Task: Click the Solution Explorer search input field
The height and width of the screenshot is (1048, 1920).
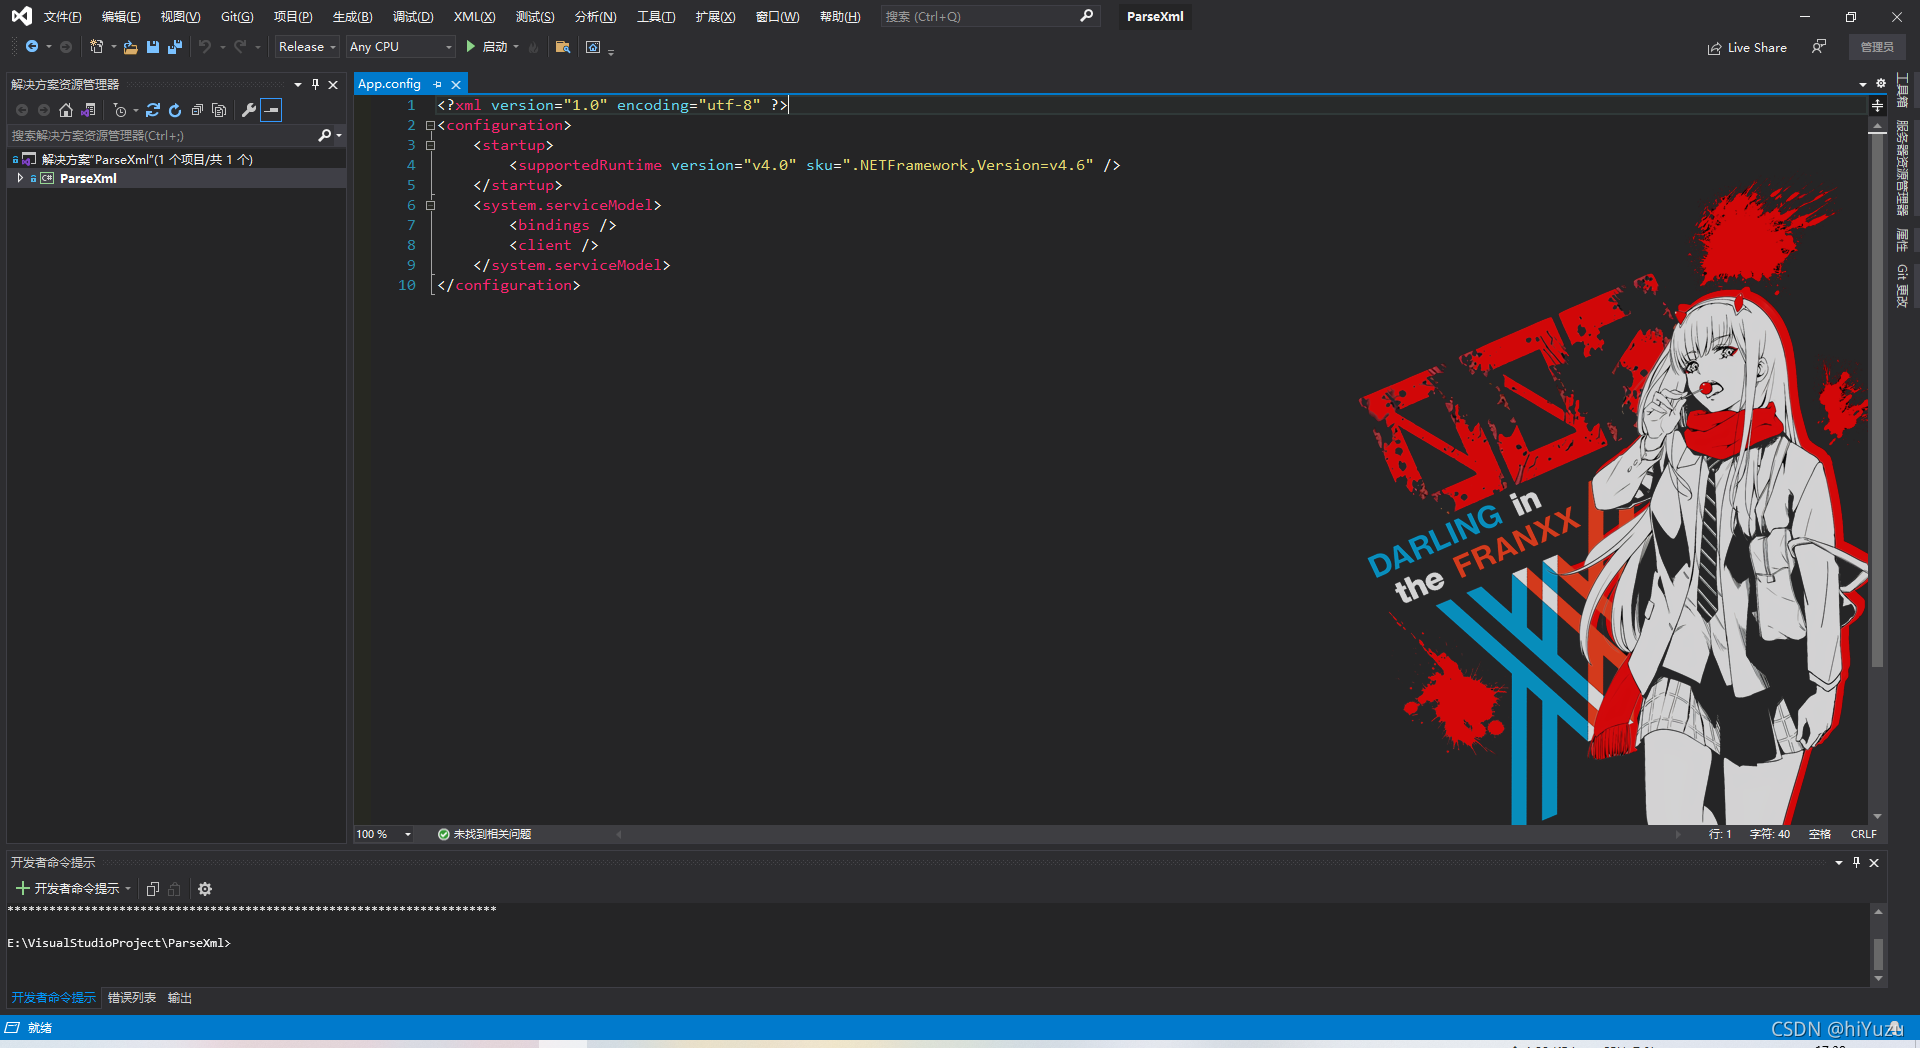Action: tap(162, 135)
